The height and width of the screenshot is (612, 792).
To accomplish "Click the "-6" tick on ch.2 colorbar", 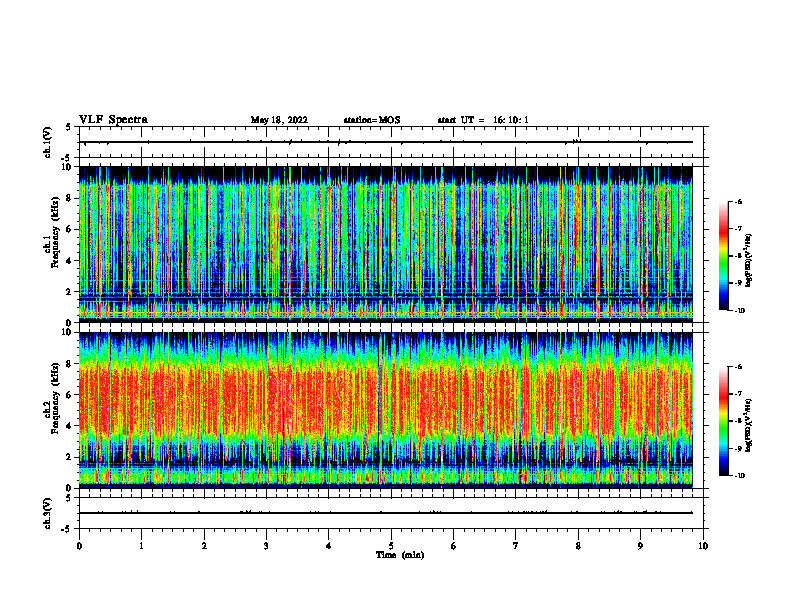I will 738,367.
